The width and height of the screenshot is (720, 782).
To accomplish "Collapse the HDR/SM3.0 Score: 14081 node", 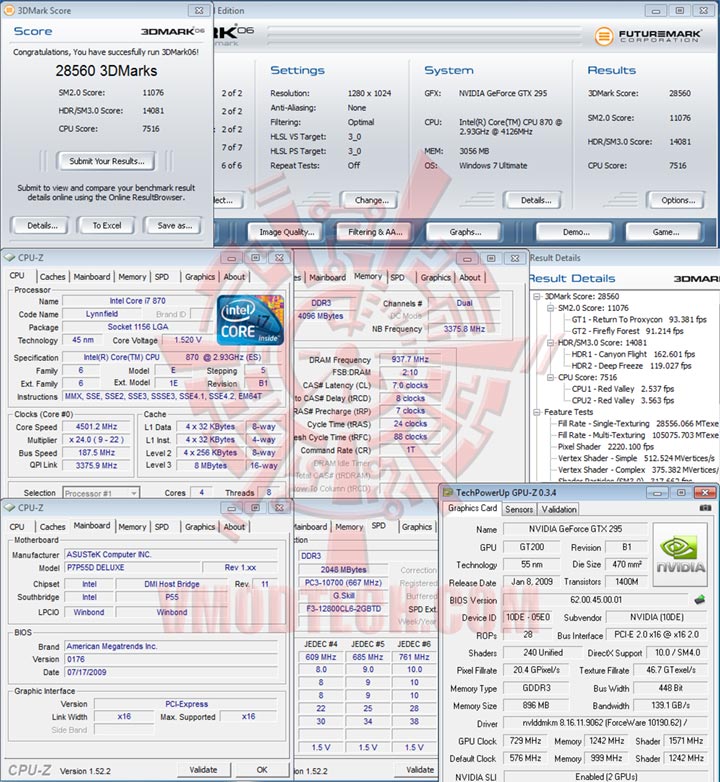I will coord(550,343).
